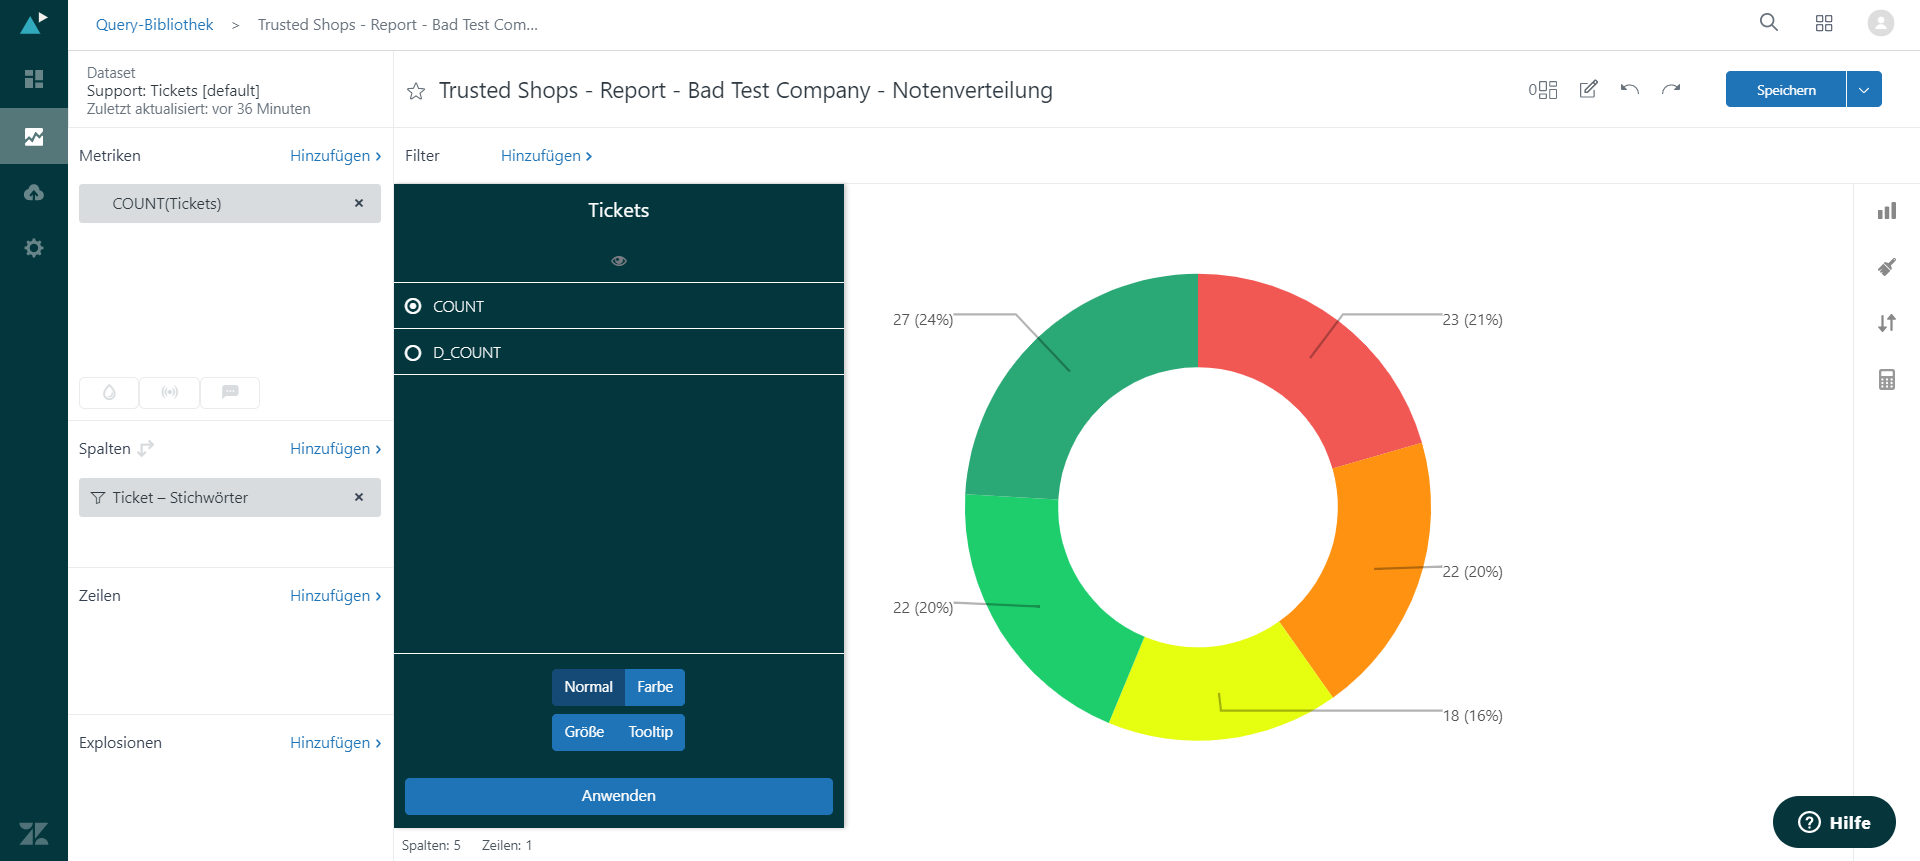Open the result manipulation icon beside edit

coord(1543,90)
